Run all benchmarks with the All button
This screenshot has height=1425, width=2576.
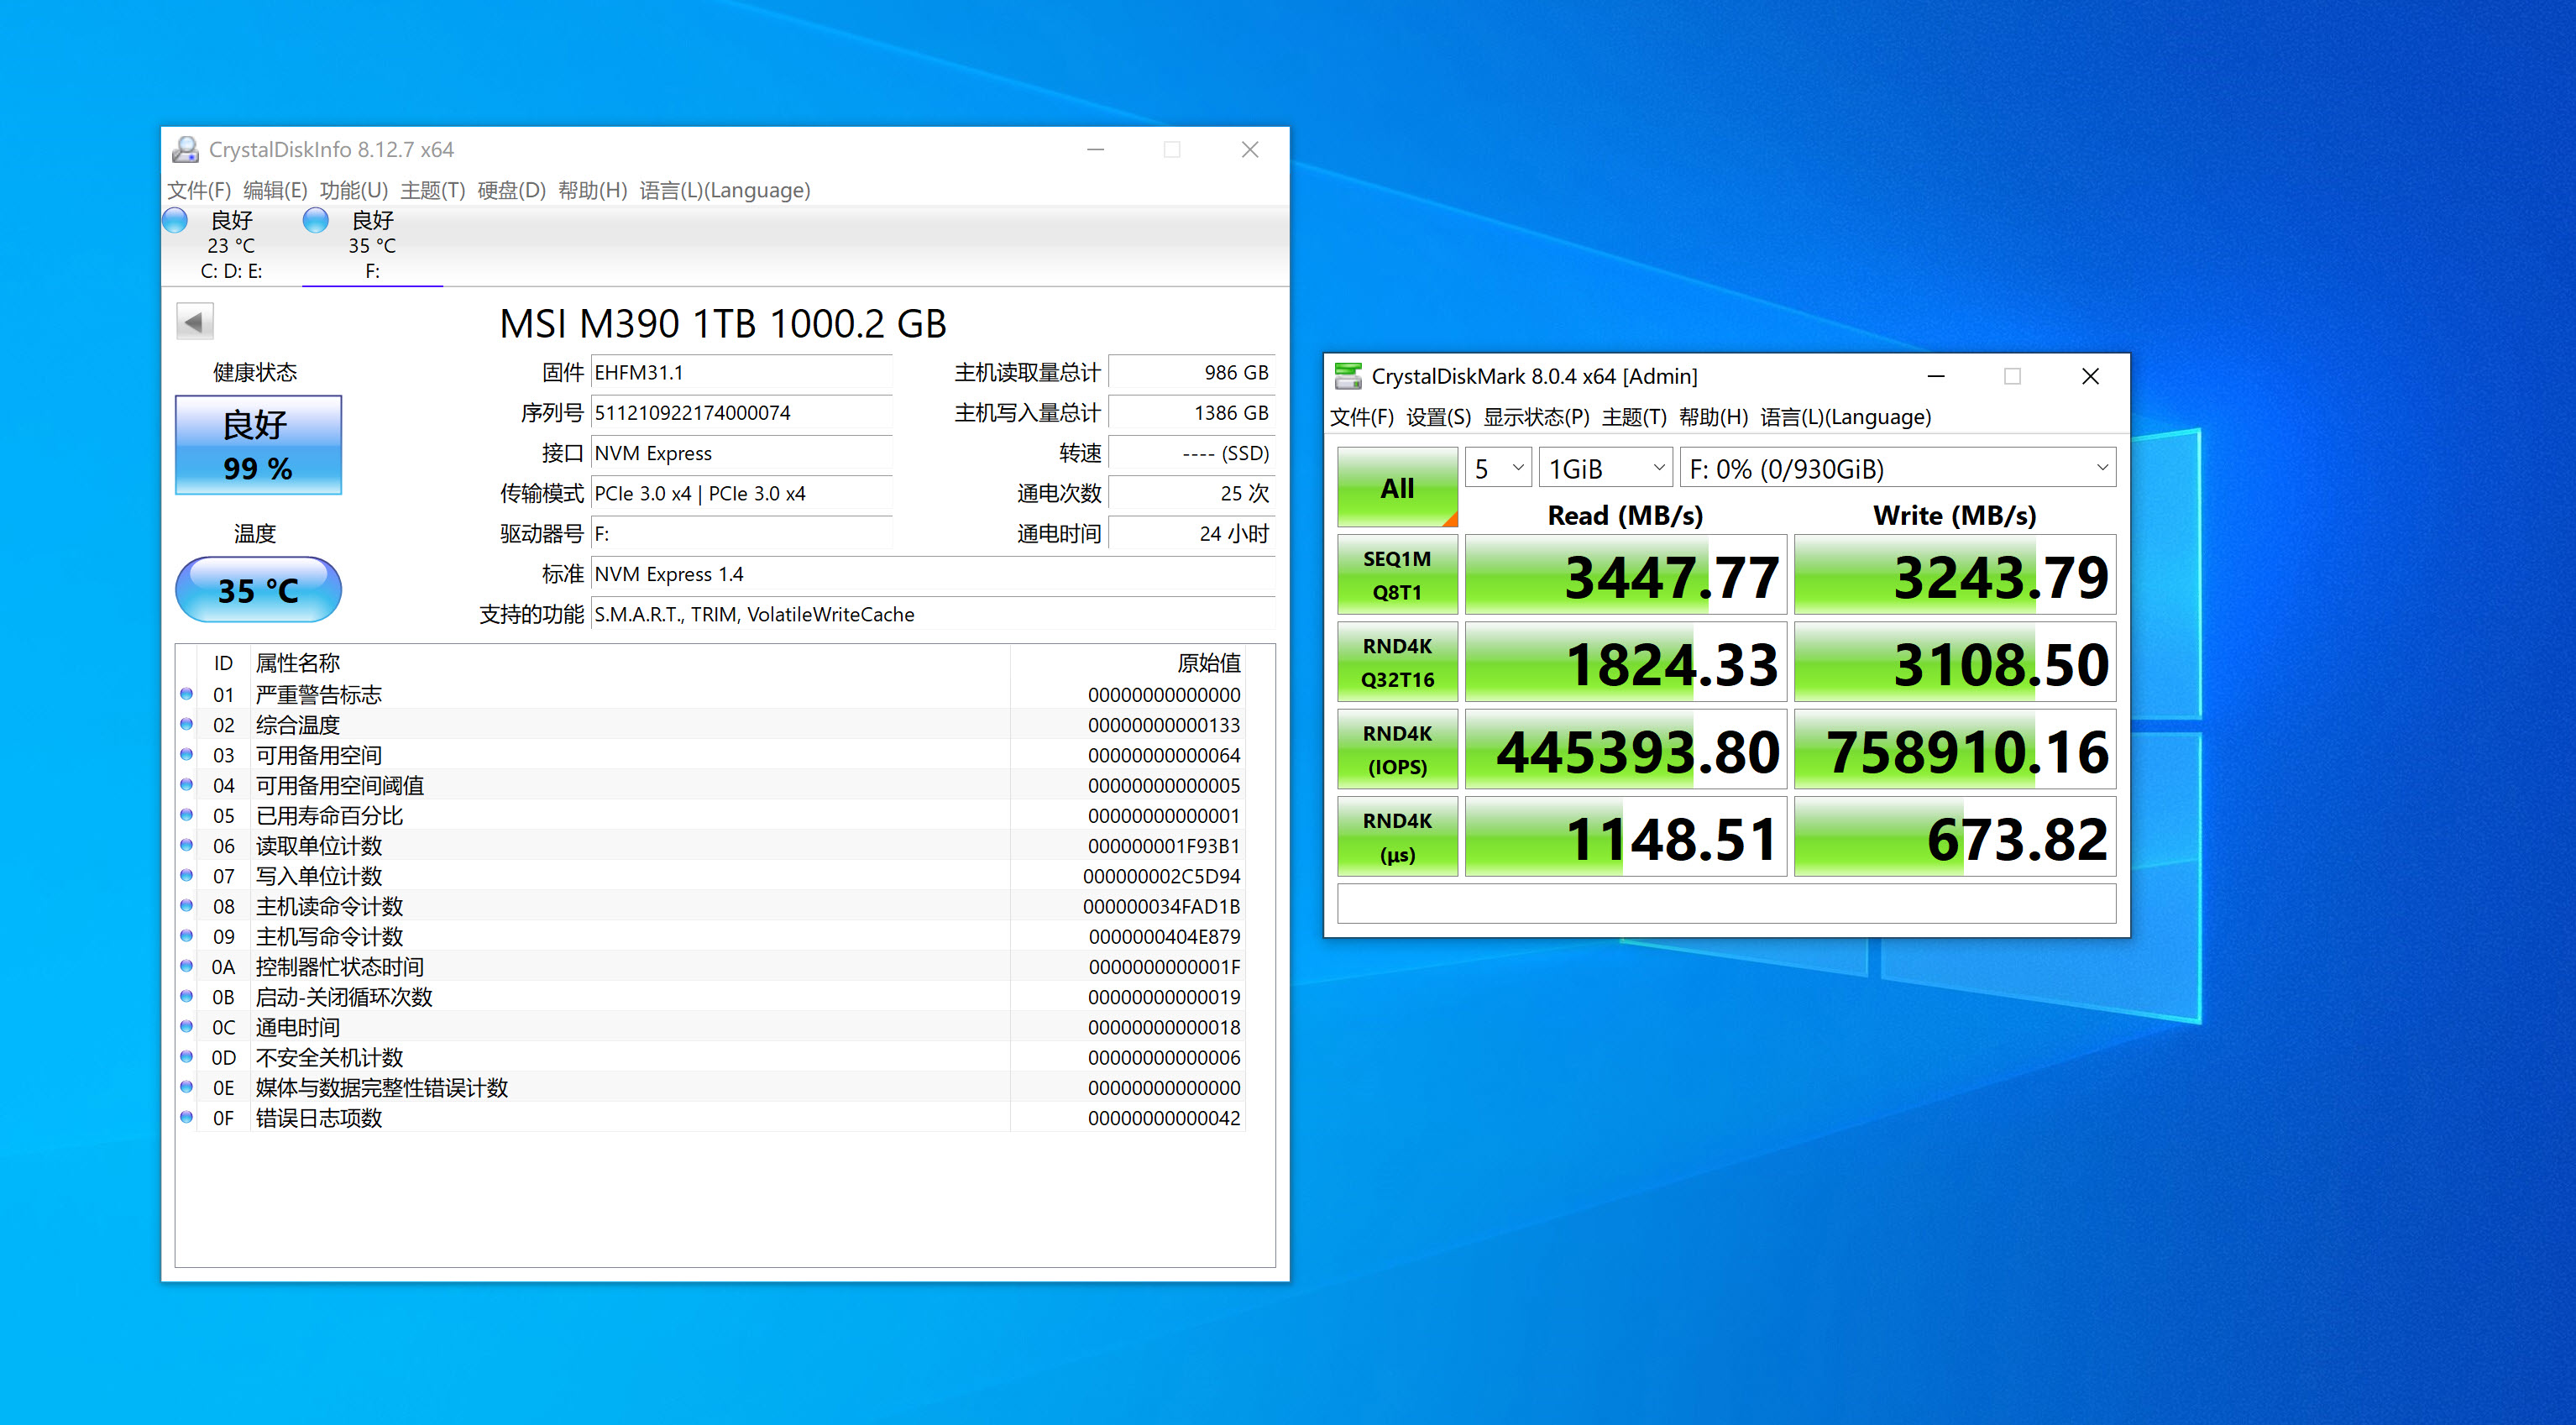(x=1397, y=488)
